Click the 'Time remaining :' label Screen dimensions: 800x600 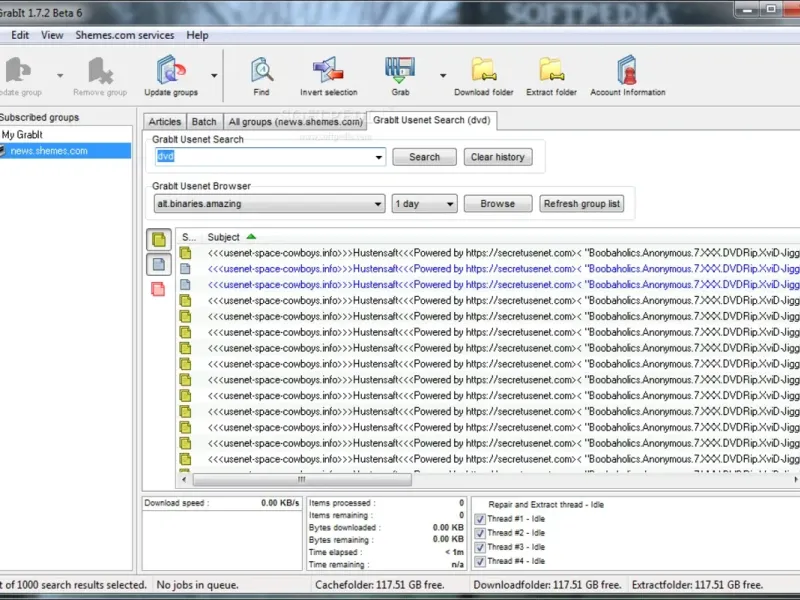339,565
